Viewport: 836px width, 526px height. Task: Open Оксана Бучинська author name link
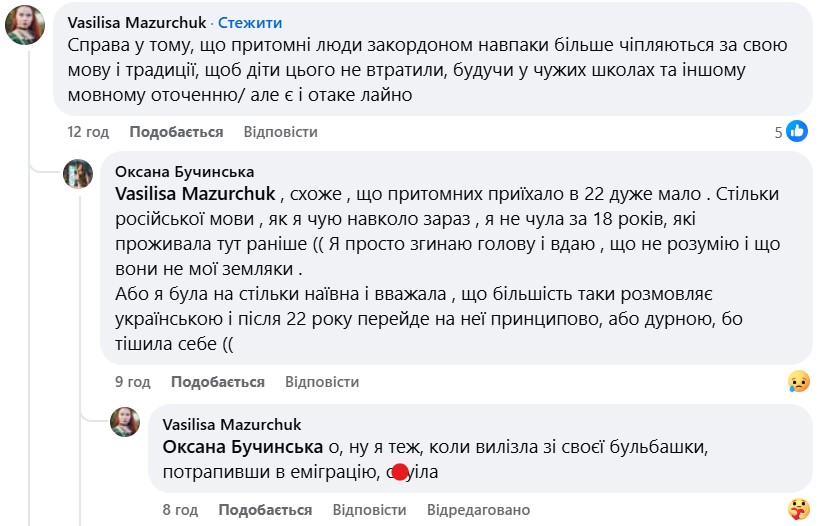[184, 171]
